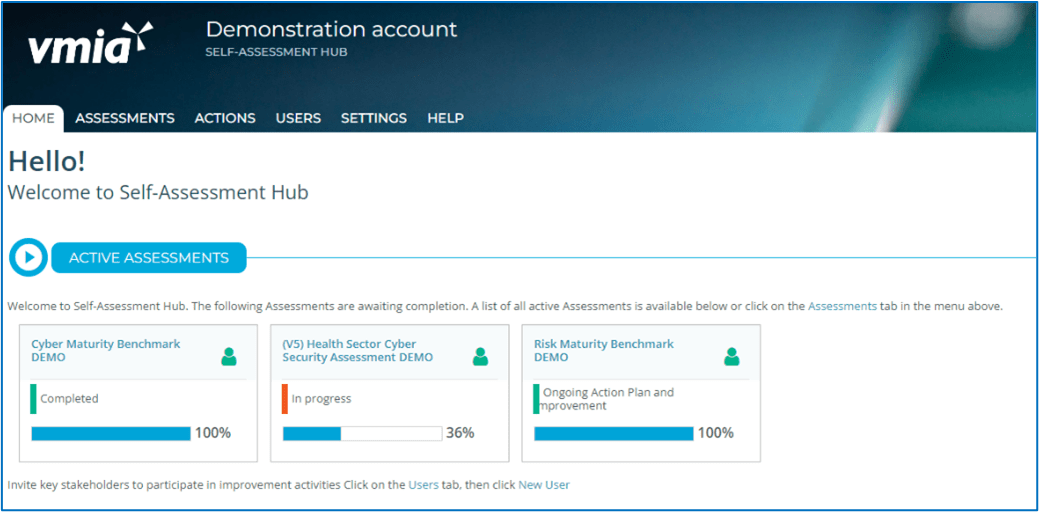The width and height of the screenshot is (1039, 512).
Task: Click the Completed status text
Action: [70, 399]
